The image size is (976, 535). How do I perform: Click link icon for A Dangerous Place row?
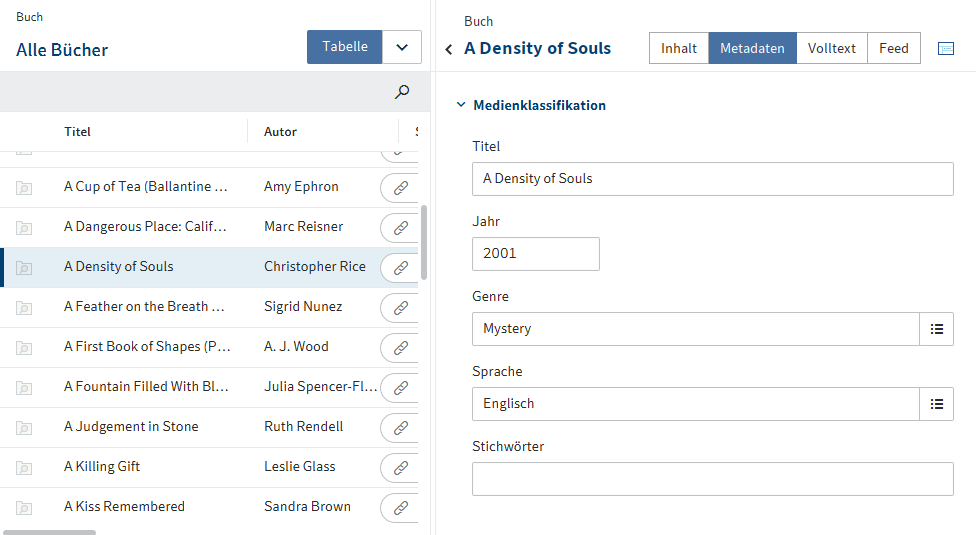click(x=400, y=228)
